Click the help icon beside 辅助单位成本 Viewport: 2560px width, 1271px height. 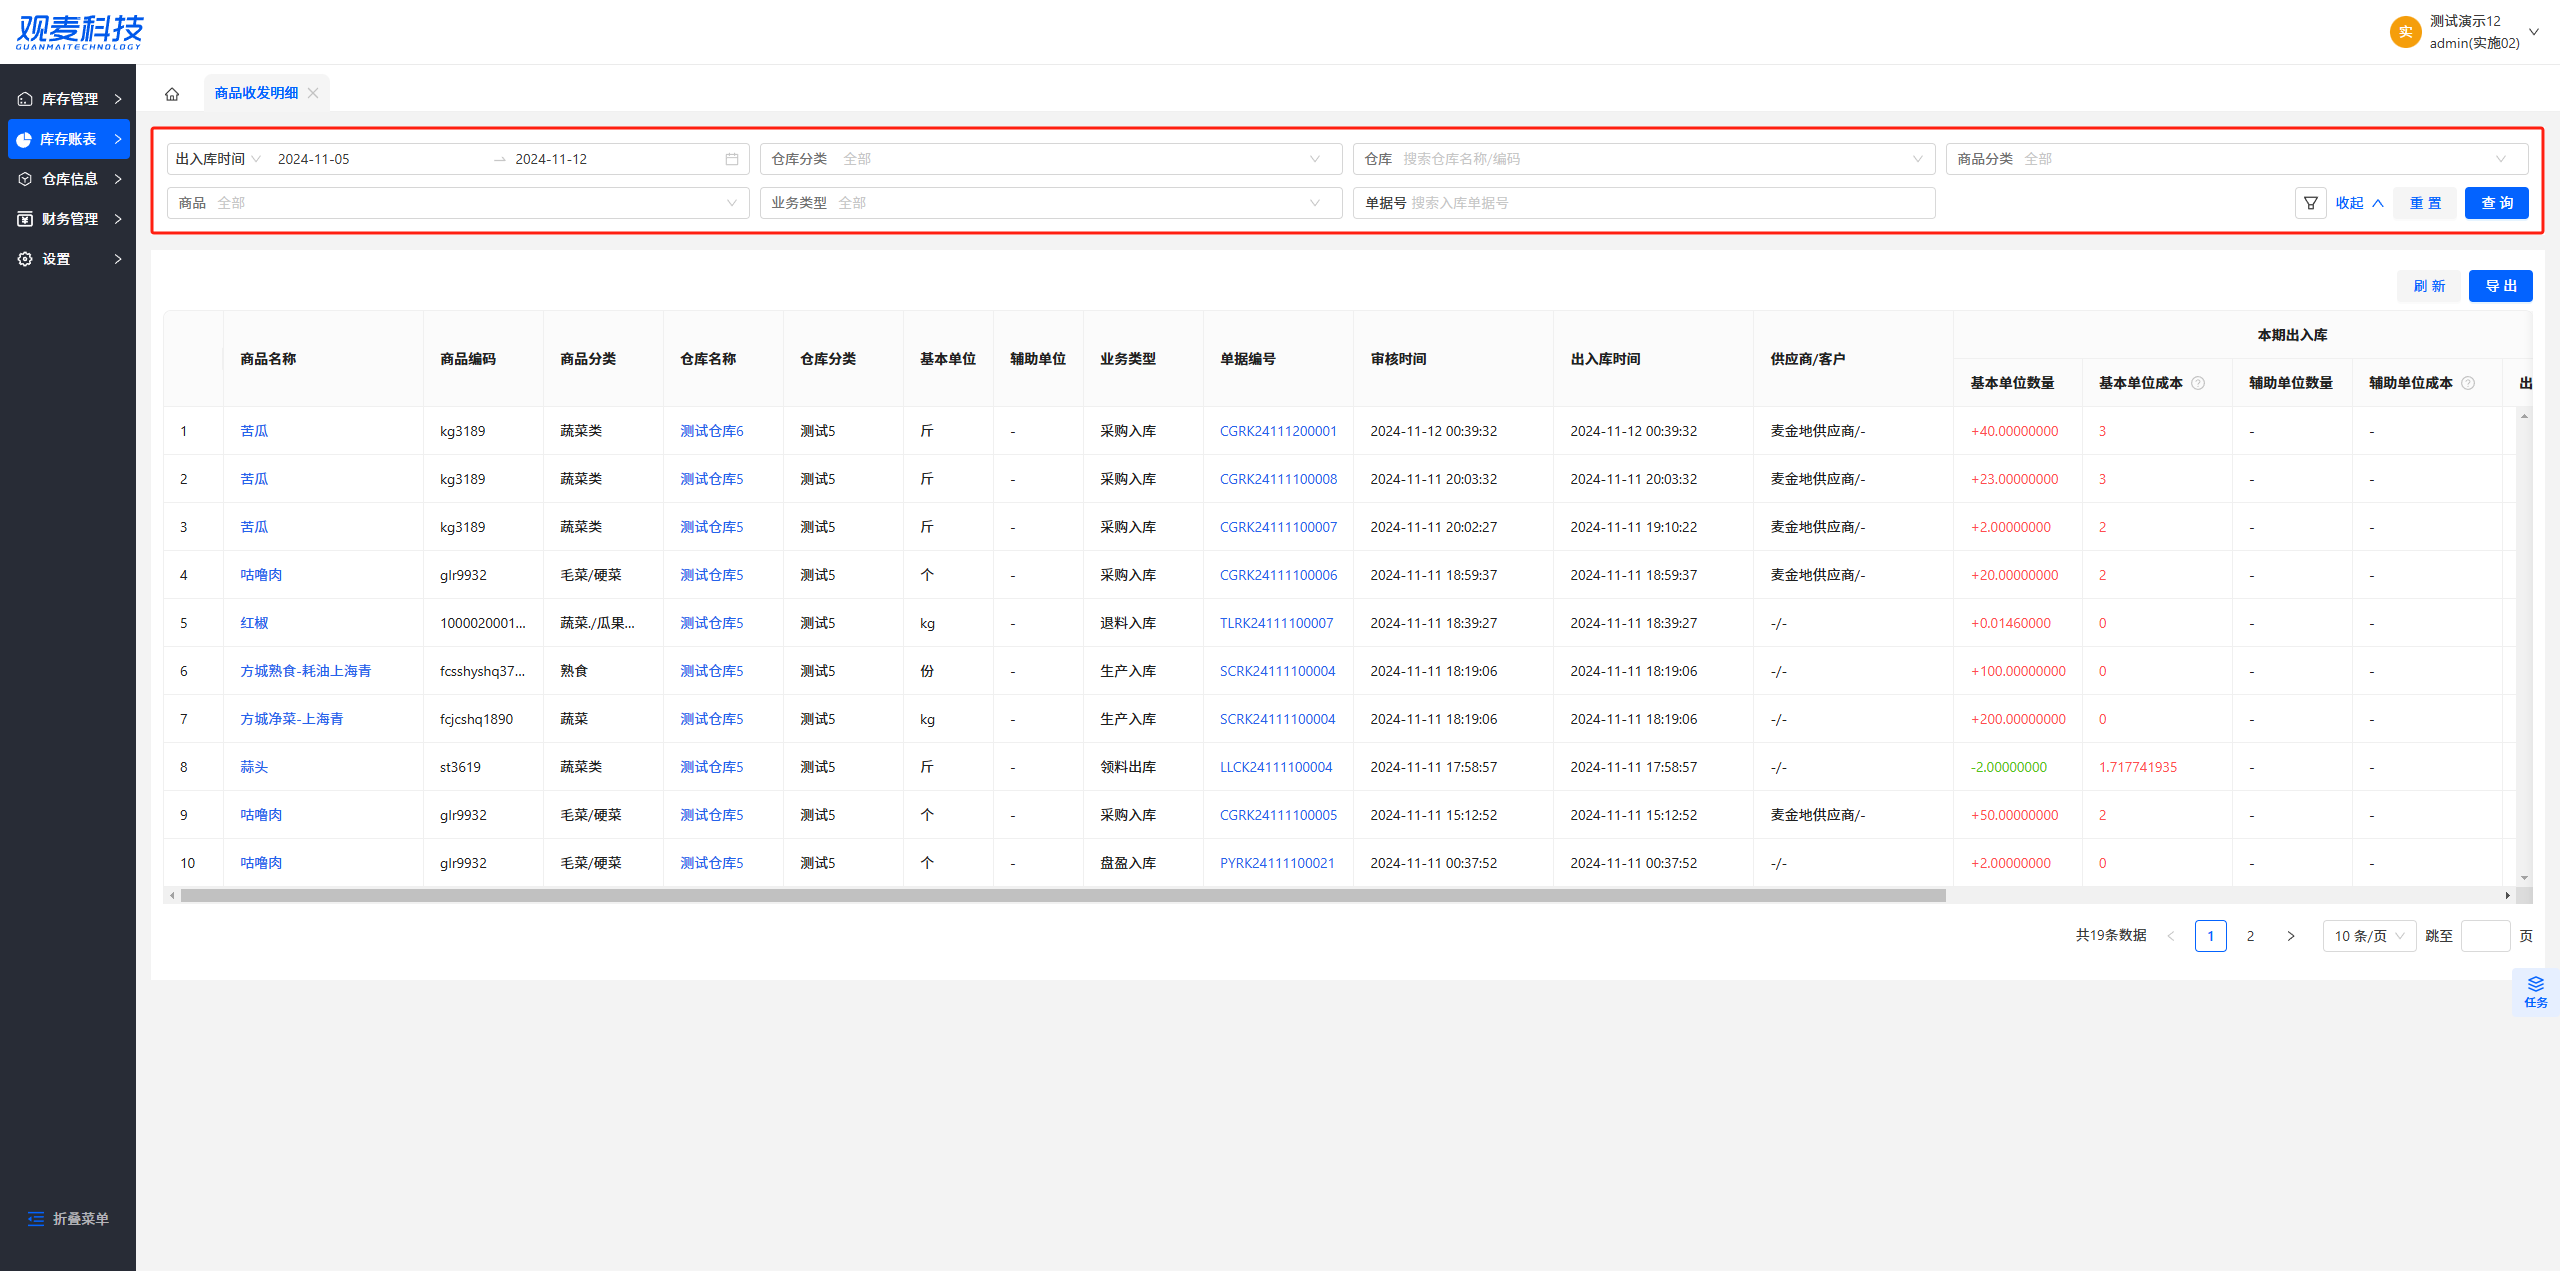coord(2468,383)
